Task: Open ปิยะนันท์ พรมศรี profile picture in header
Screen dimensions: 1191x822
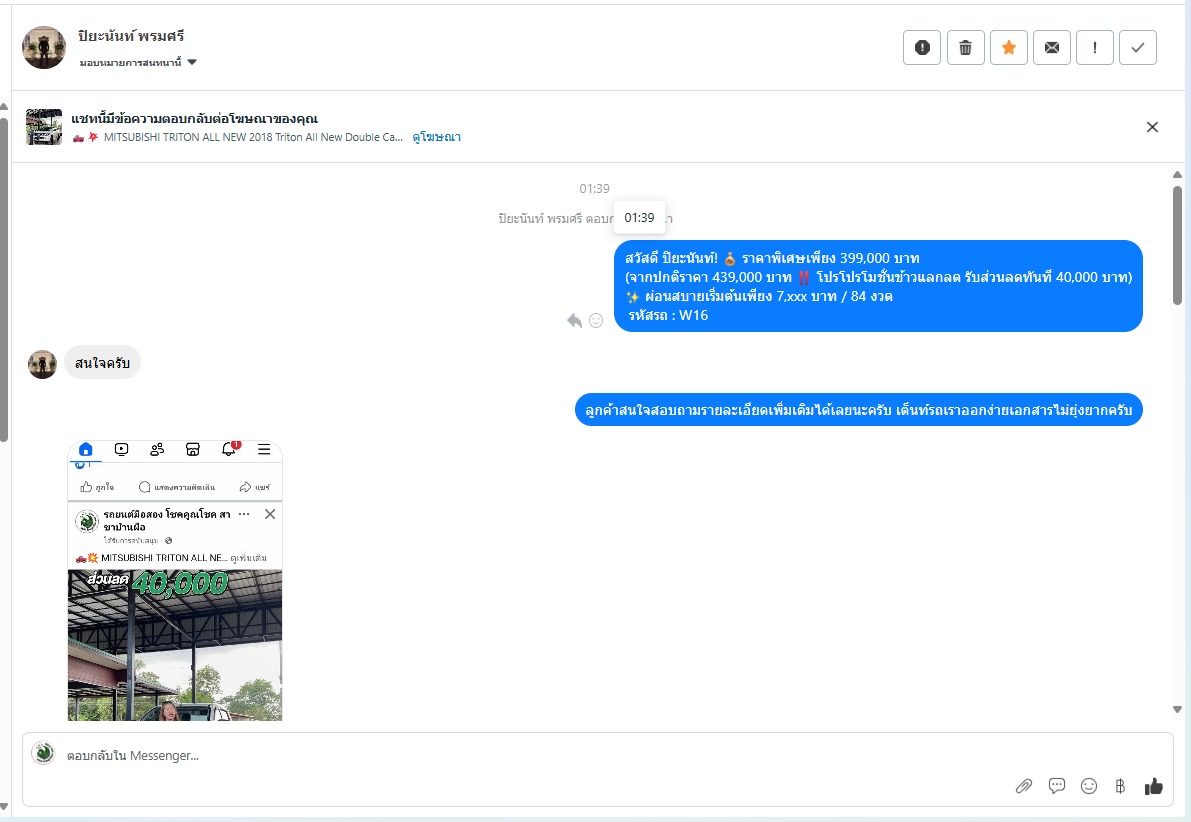Action: click(44, 48)
